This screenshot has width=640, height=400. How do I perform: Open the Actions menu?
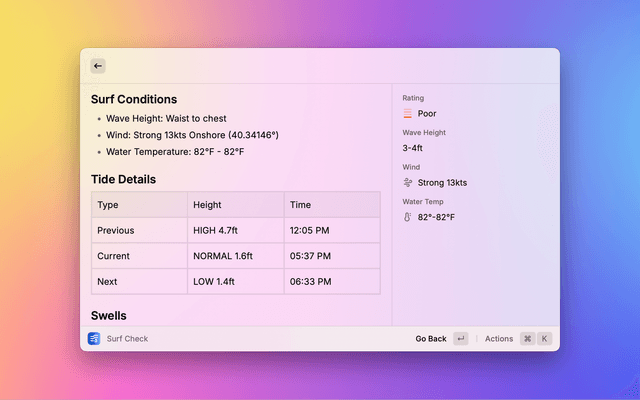(499, 339)
